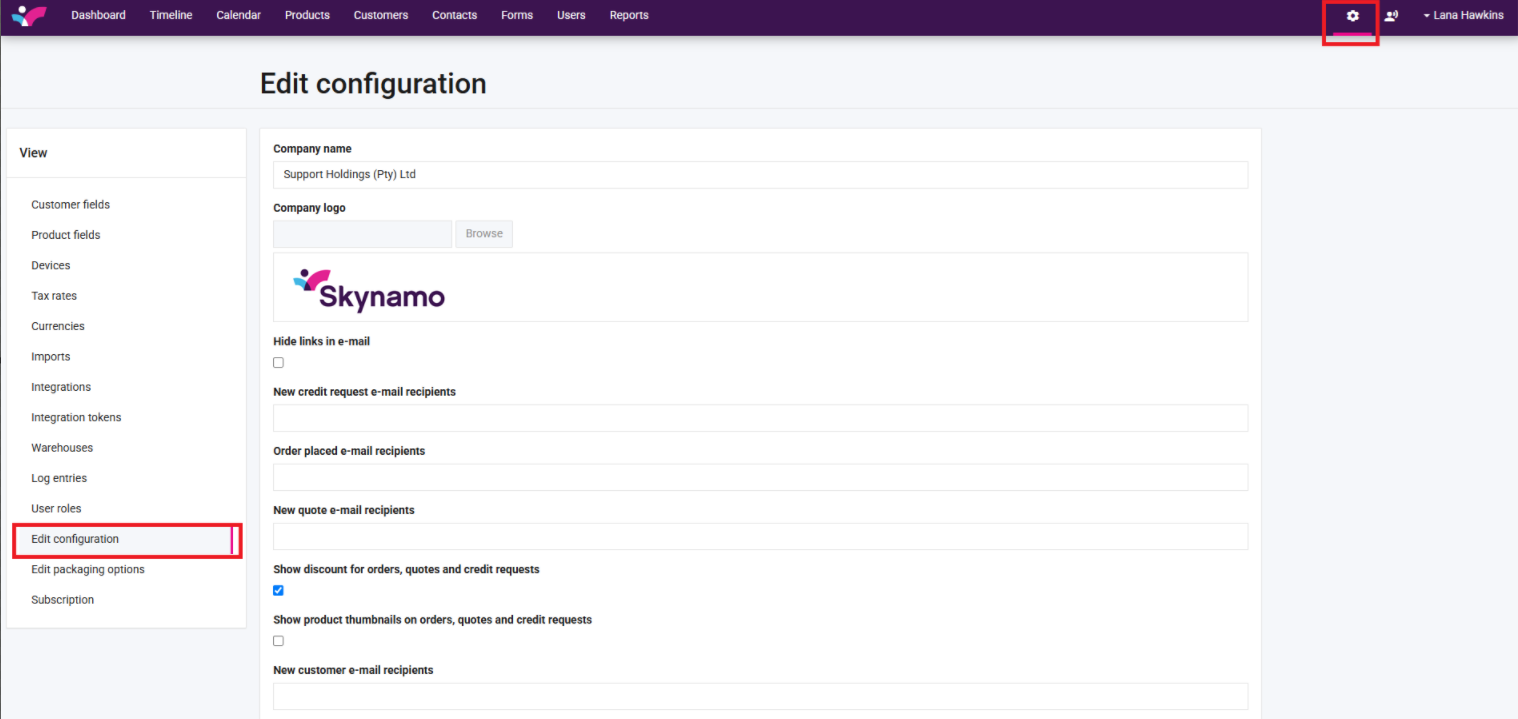Switch to the Calendar page
The width and height of the screenshot is (1518, 719).
pos(238,16)
